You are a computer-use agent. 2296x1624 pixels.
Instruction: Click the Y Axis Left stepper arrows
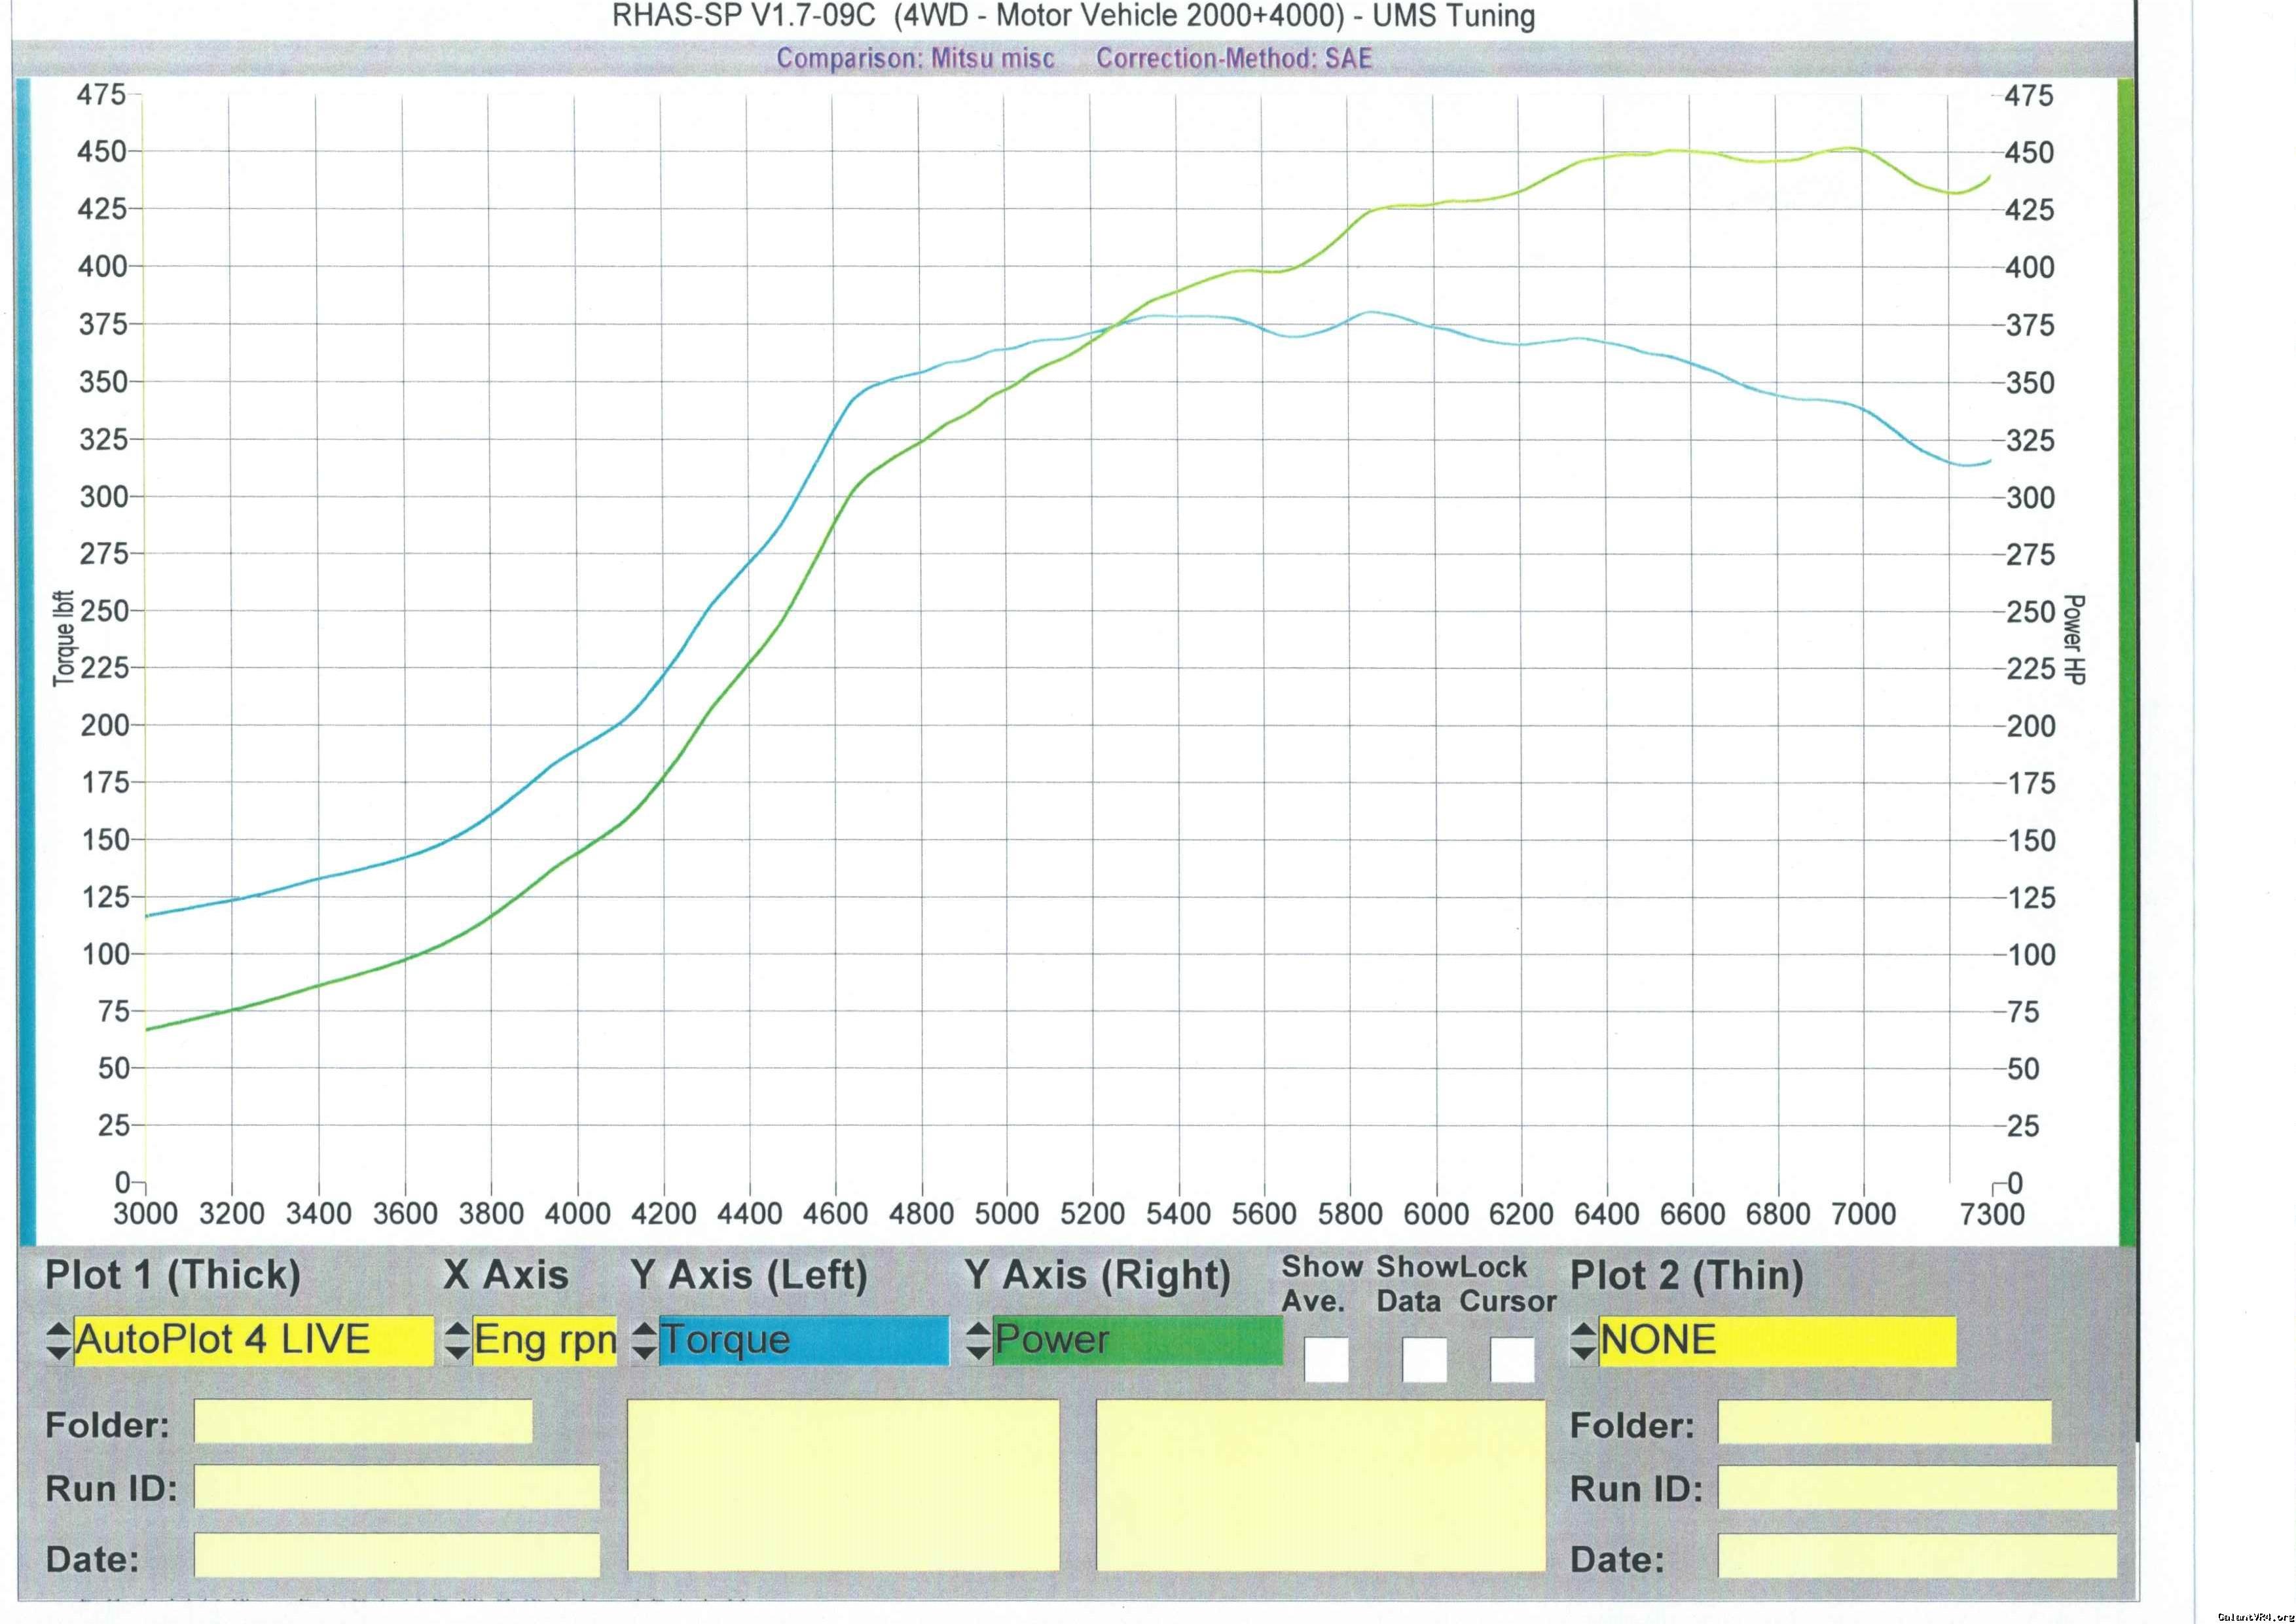(645, 1341)
